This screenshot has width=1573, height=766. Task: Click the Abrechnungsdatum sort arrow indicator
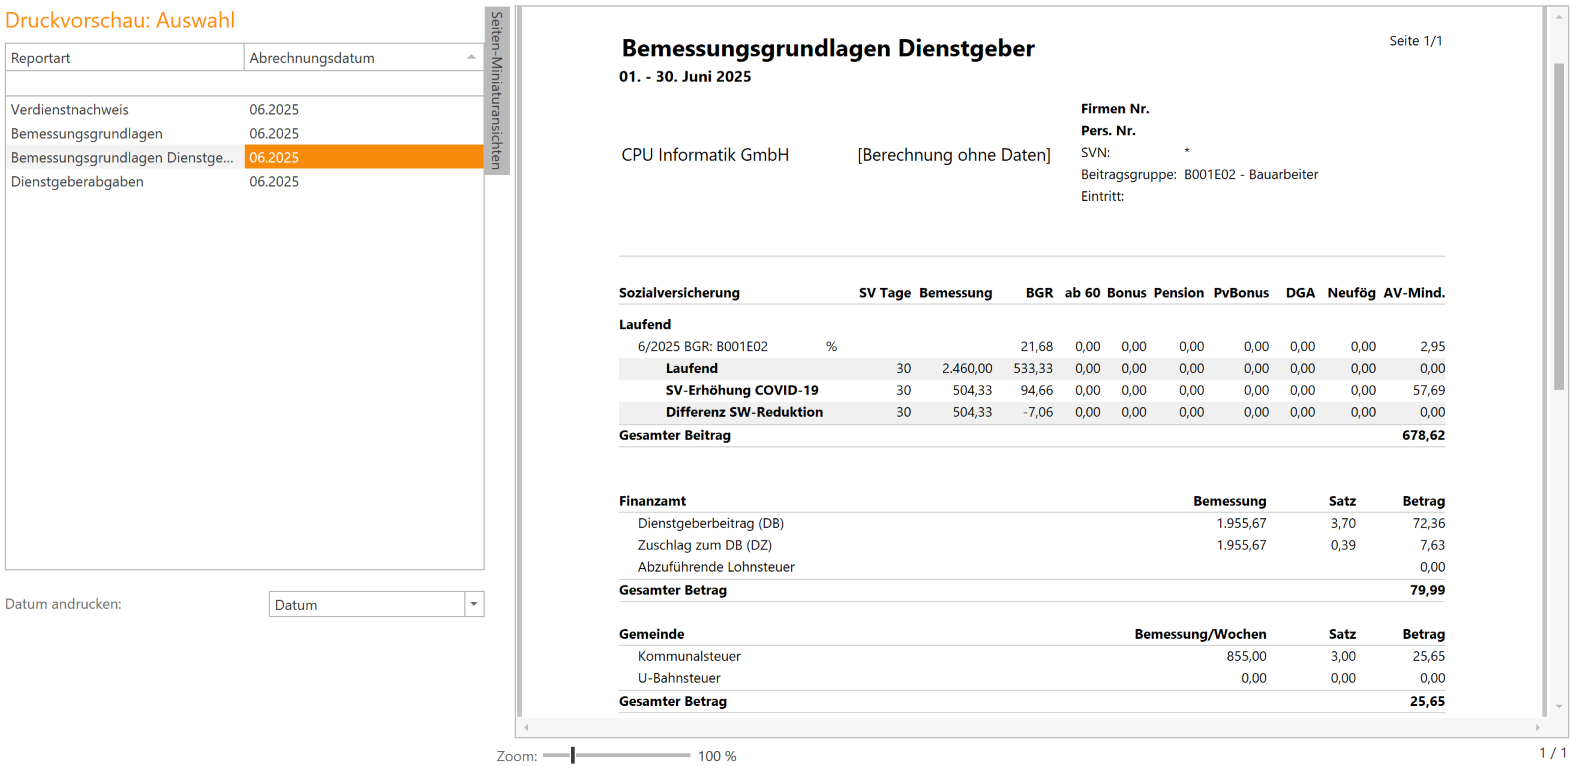(x=471, y=57)
